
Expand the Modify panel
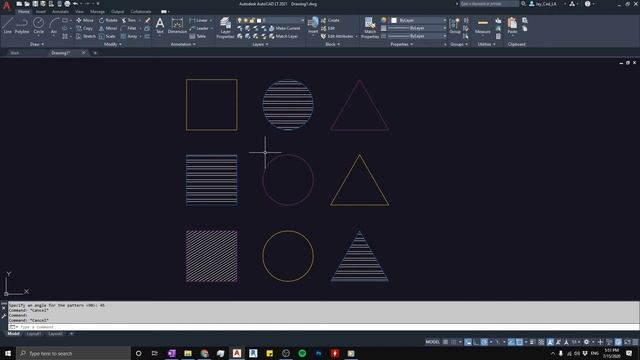click(113, 44)
